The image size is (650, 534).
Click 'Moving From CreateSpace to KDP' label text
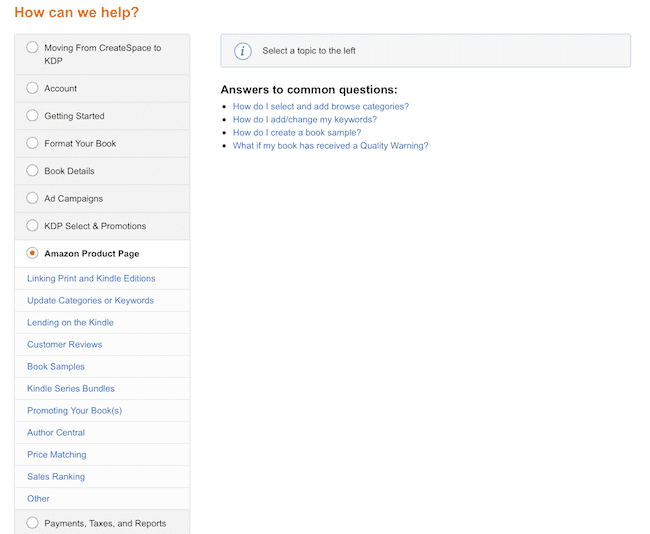(102, 54)
